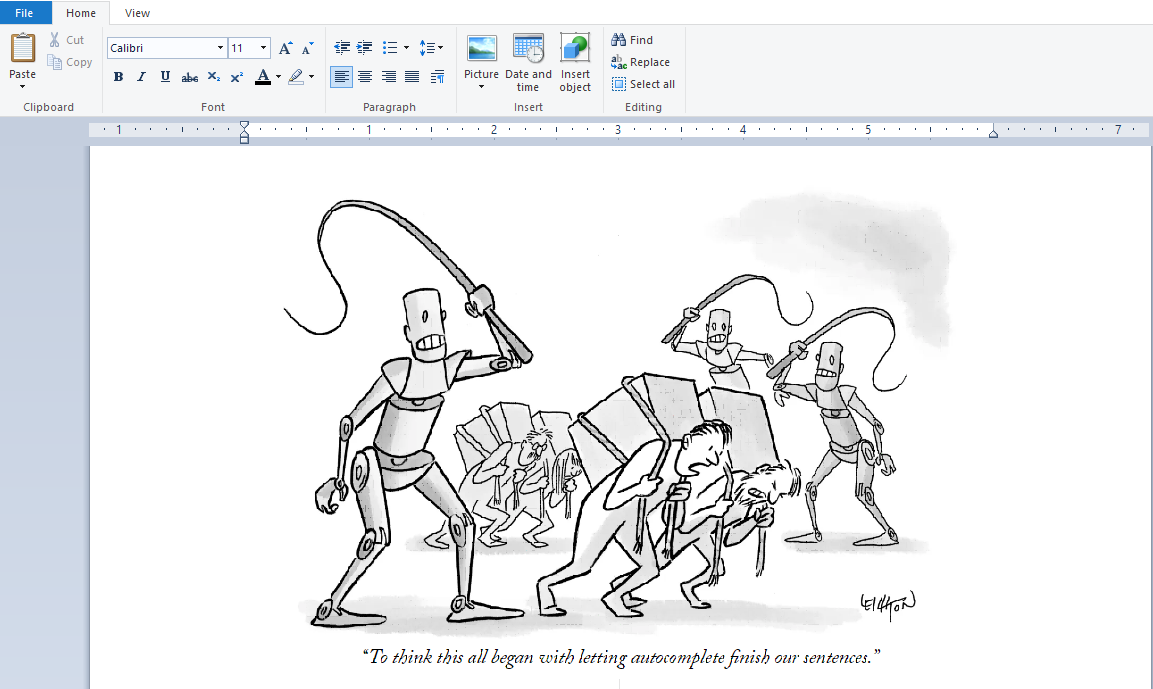Click the Paste clipboard icon
This screenshot has width=1153, height=689.
[x=22, y=48]
